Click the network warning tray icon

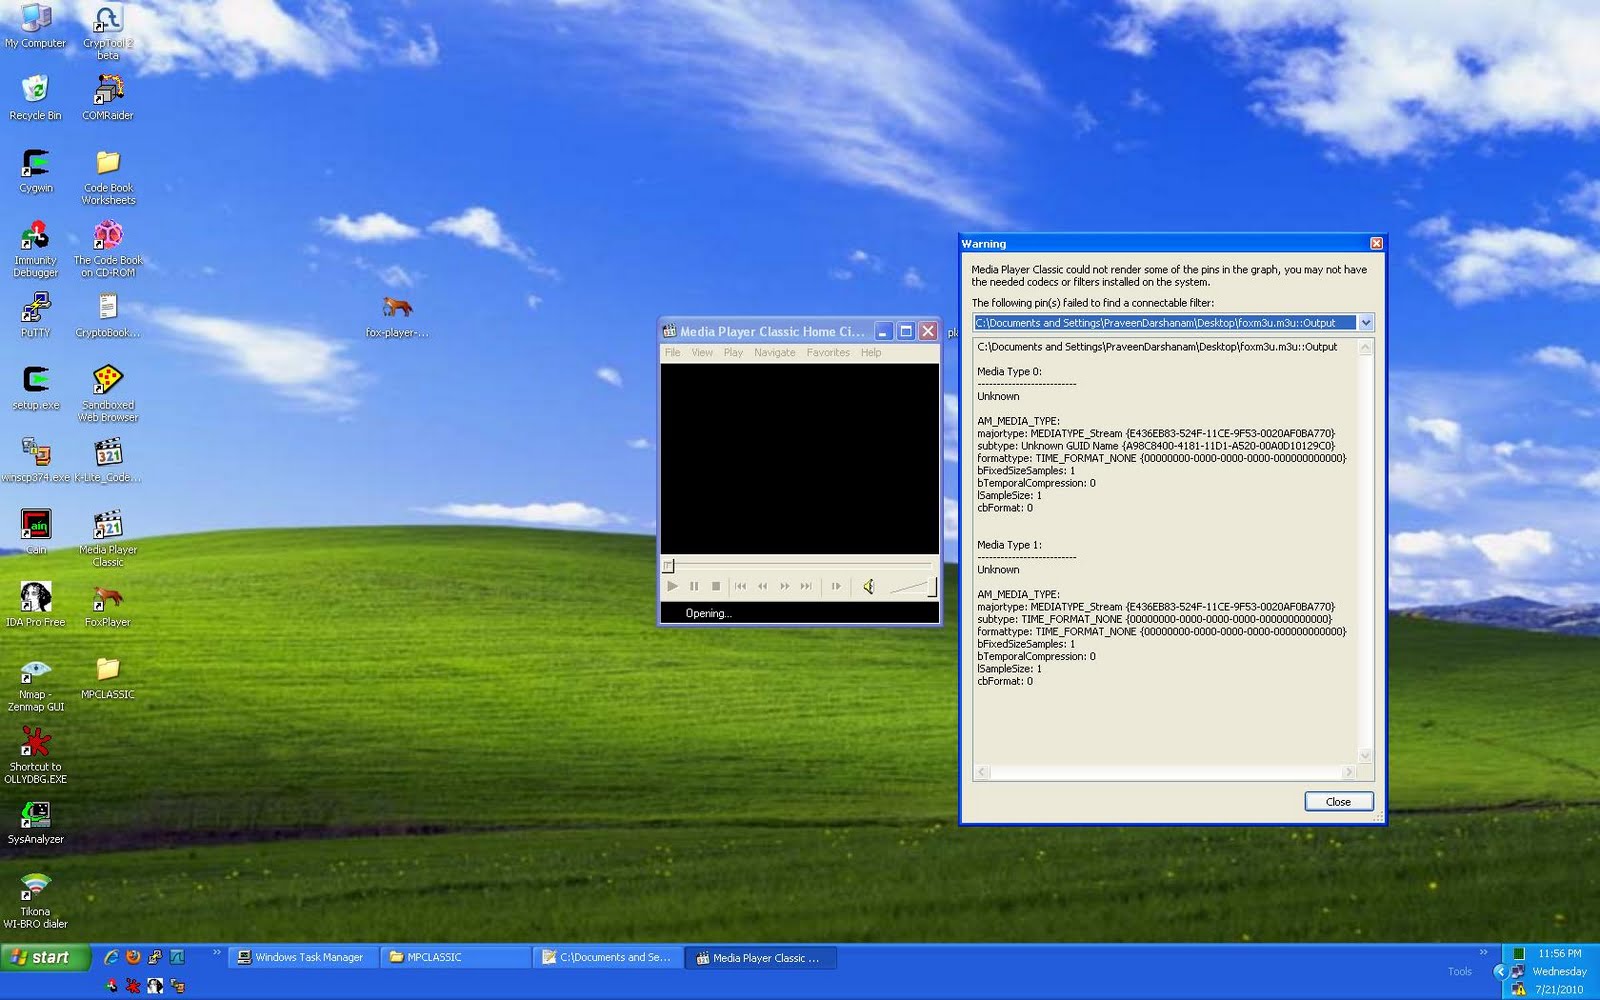(x=1518, y=989)
